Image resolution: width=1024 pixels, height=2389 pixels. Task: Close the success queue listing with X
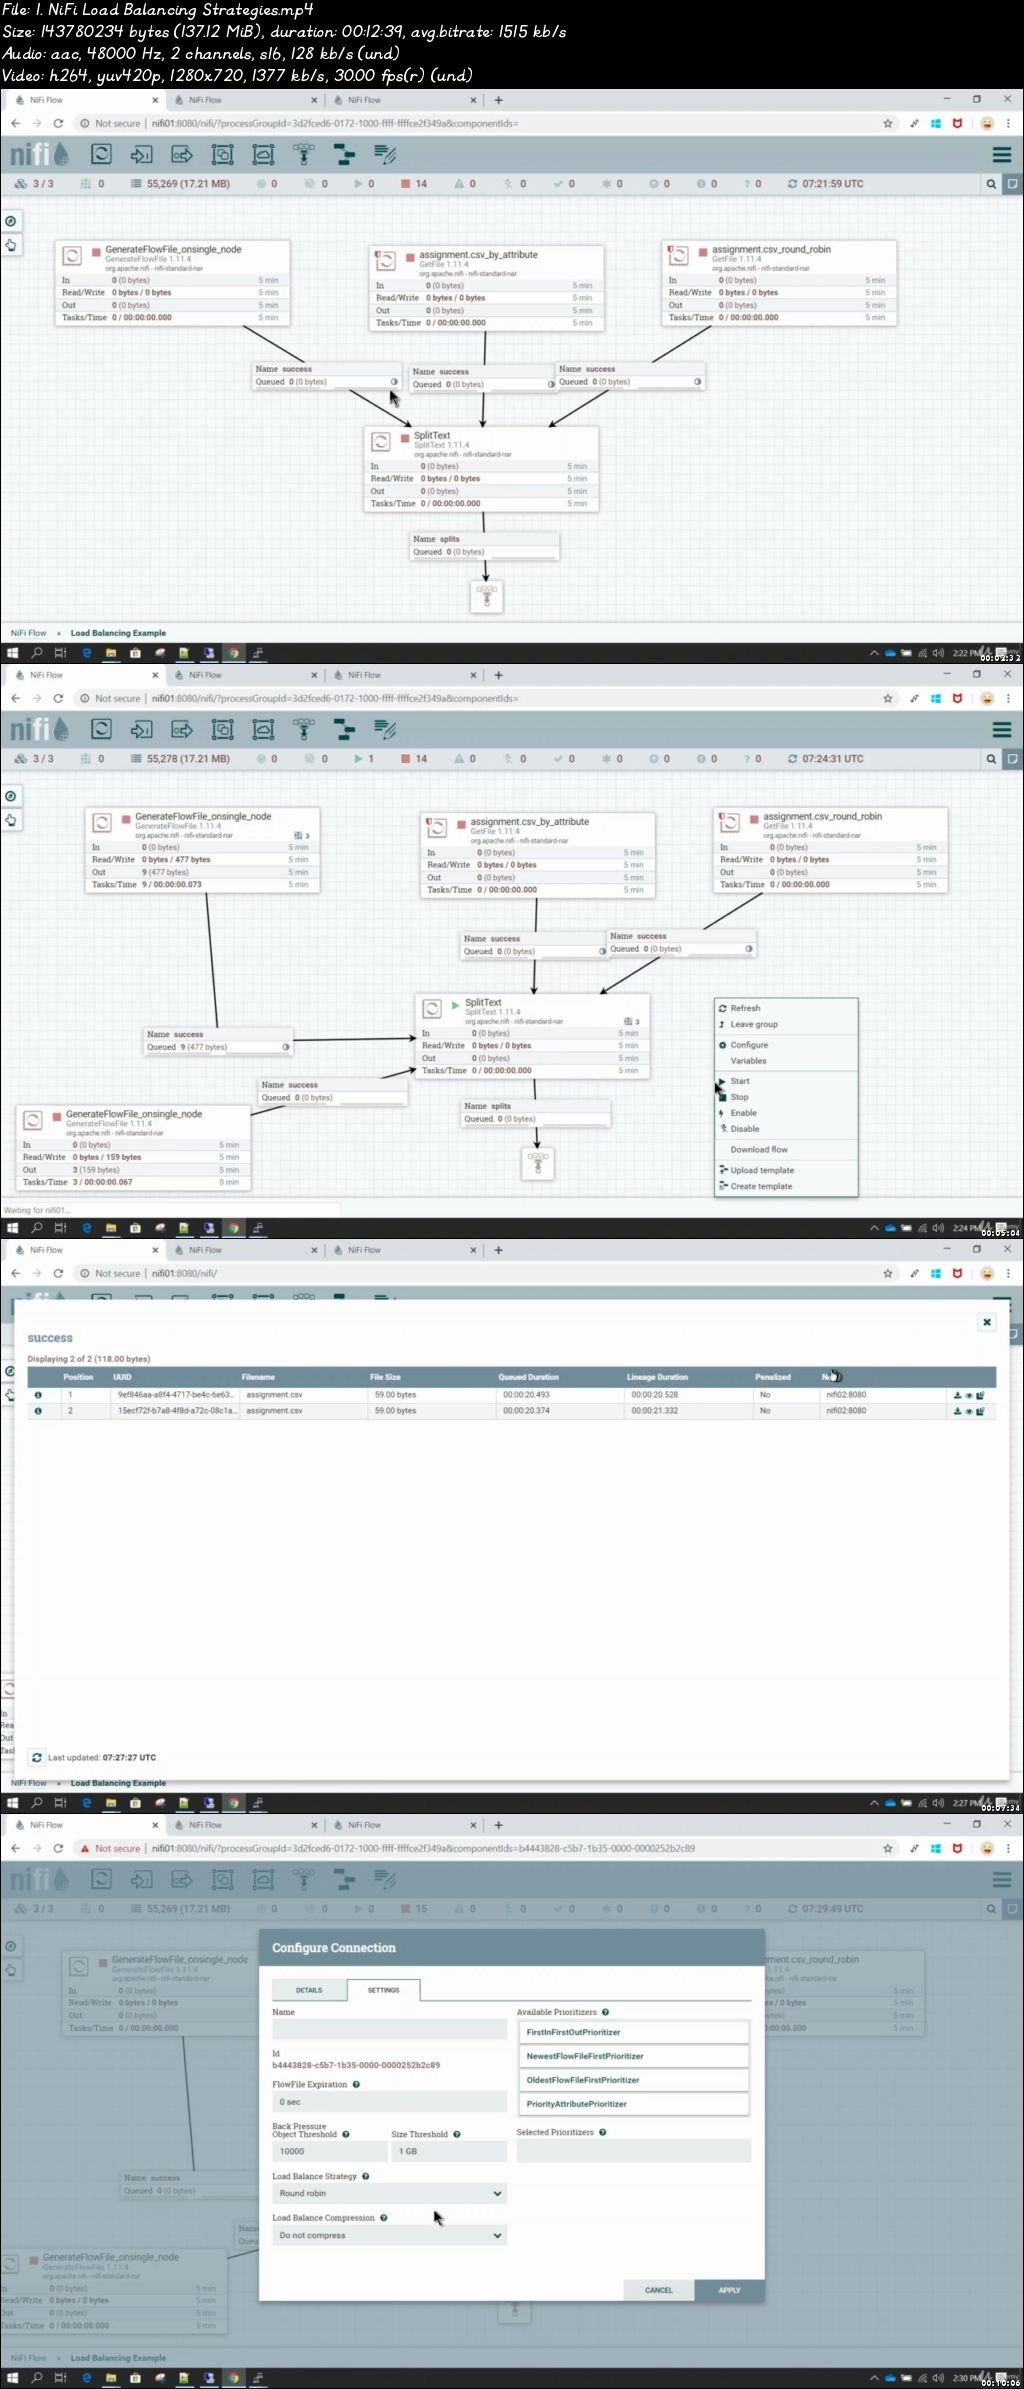pyautogui.click(x=987, y=1322)
